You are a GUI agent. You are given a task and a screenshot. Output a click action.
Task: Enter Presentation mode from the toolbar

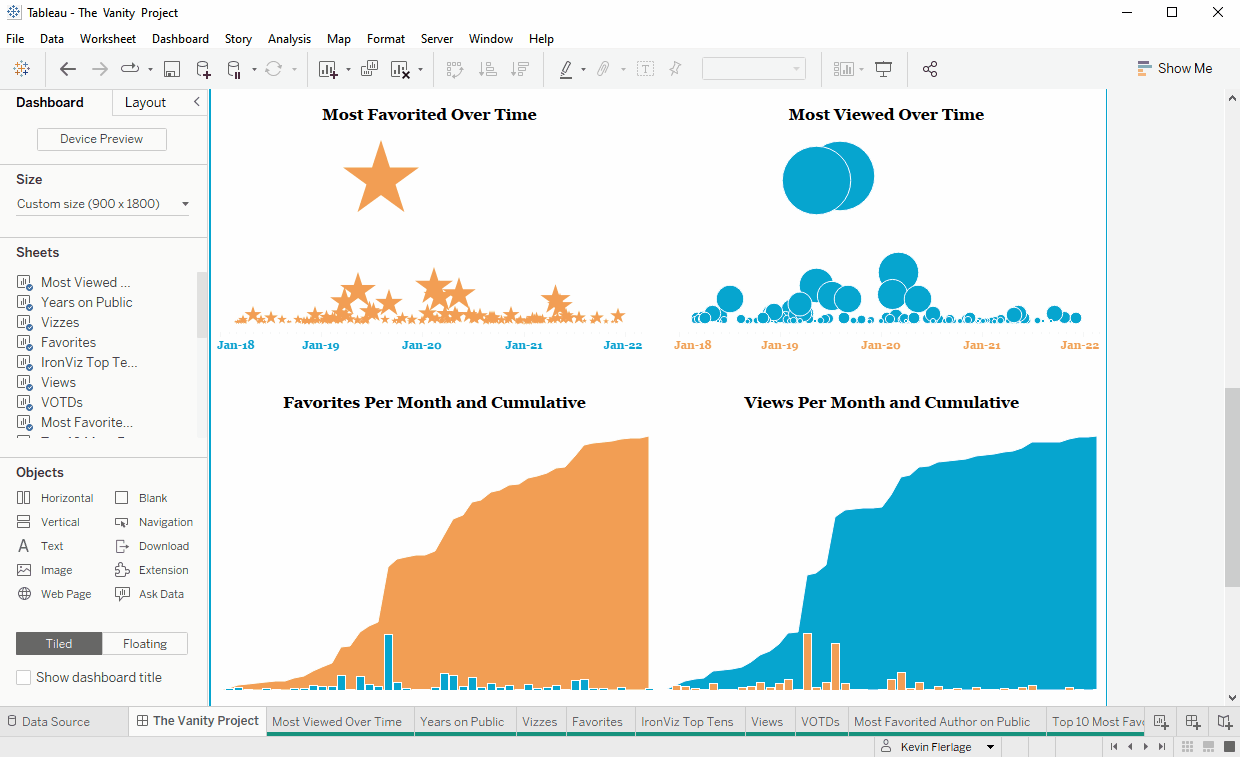(882, 68)
